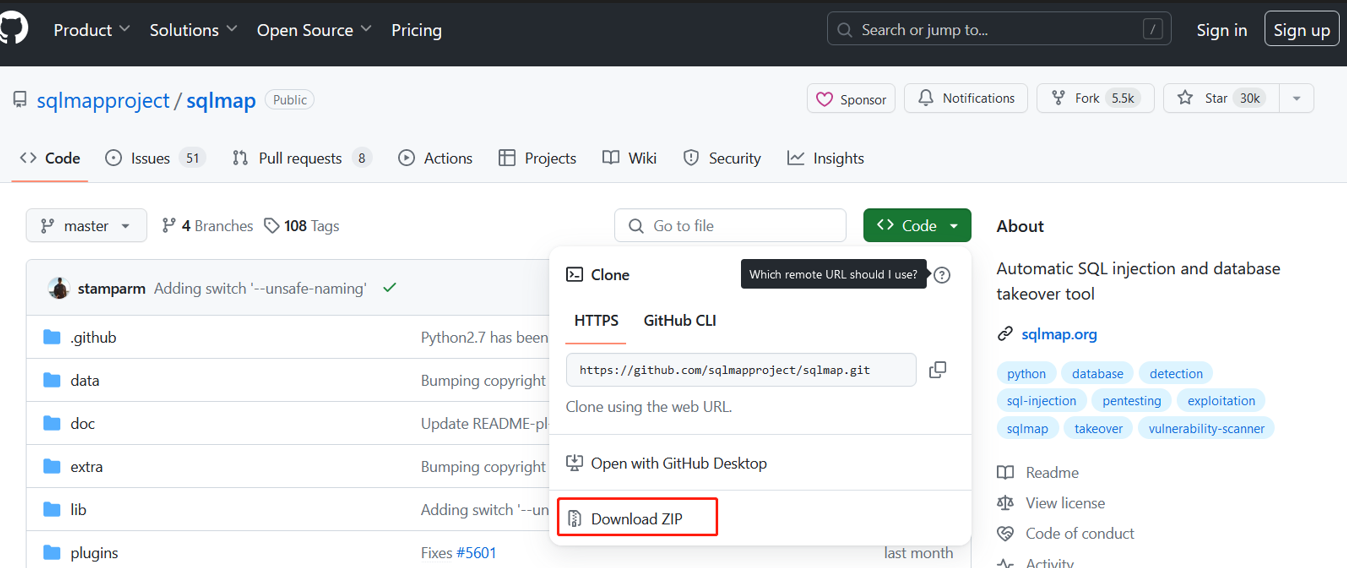The width and height of the screenshot is (1347, 568).
Task: Click the help question mark icon
Action: coord(942,275)
